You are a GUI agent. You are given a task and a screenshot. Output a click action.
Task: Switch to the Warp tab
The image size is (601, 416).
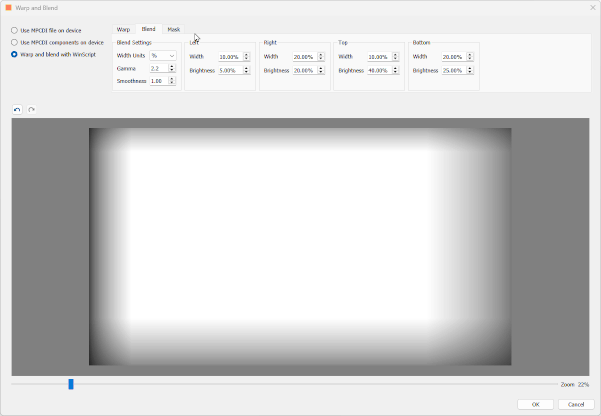click(123, 30)
